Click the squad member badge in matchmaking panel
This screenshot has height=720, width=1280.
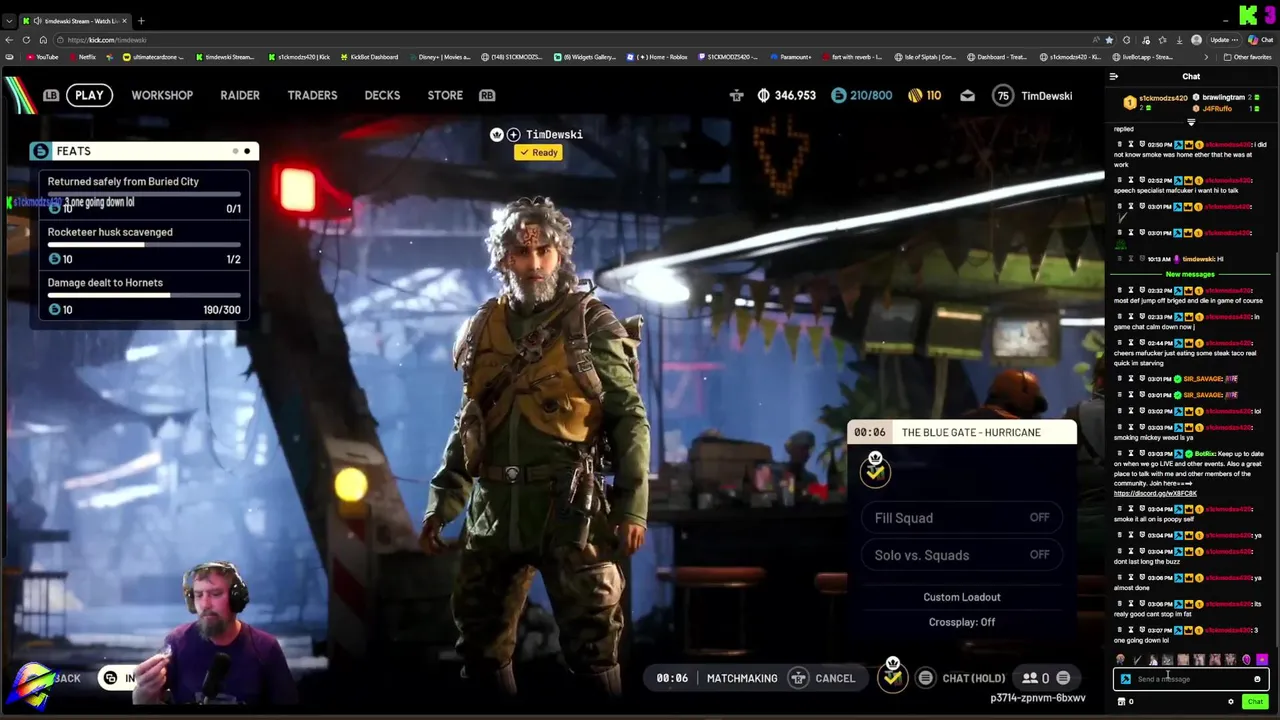point(875,470)
